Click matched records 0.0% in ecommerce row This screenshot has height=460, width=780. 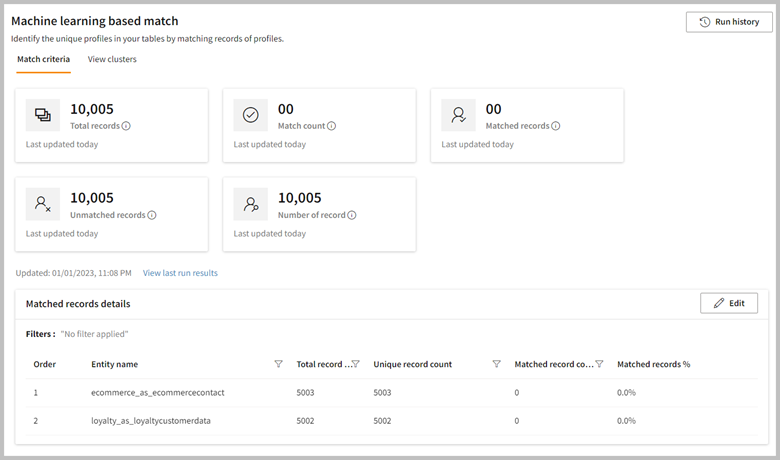(x=626, y=392)
